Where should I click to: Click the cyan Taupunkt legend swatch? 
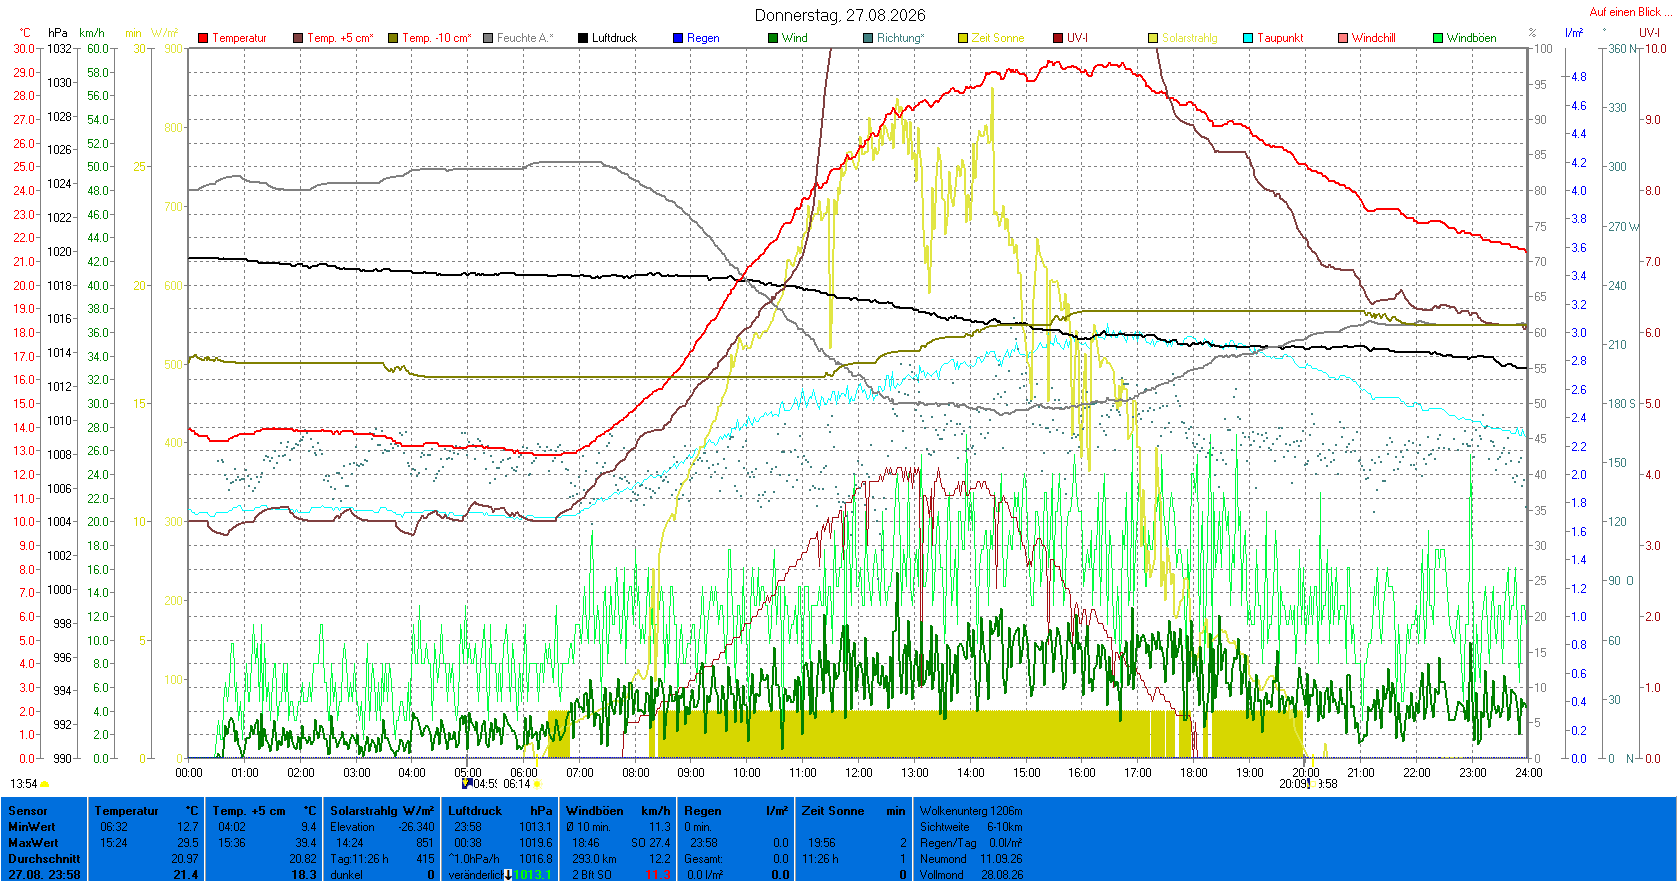click(1248, 38)
